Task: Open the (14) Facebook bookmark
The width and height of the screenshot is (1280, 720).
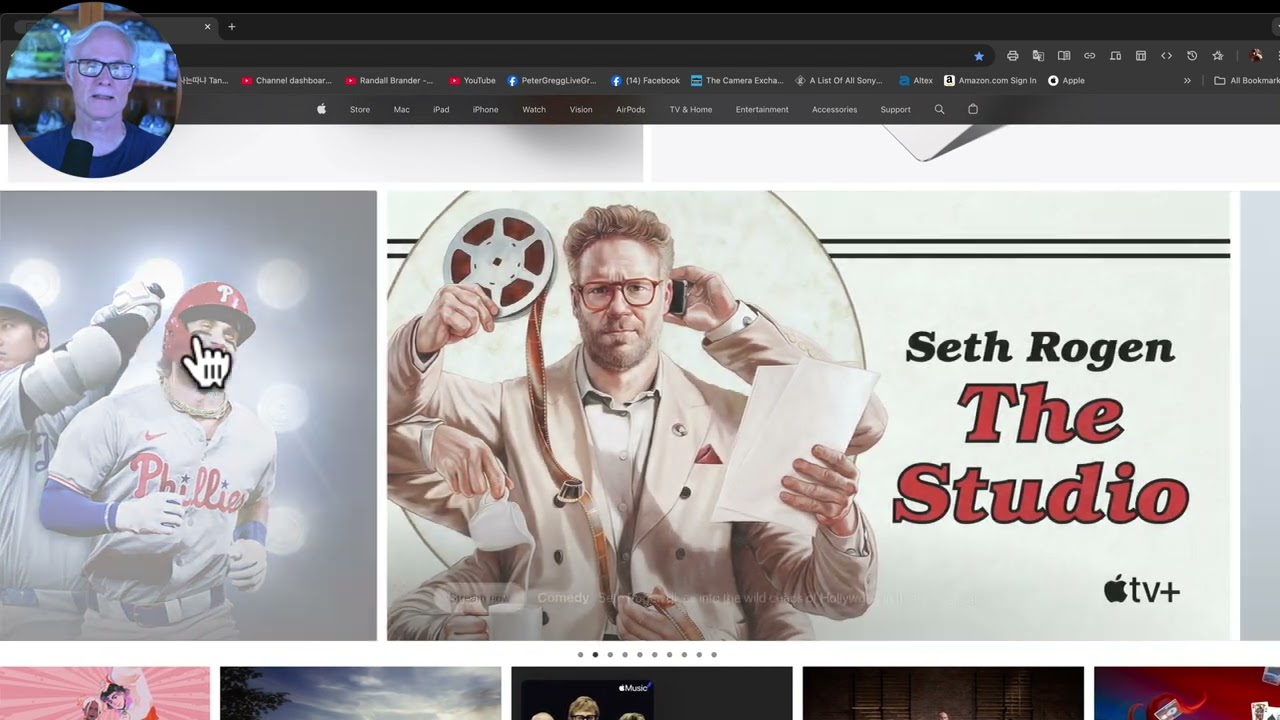Action: [645, 81]
